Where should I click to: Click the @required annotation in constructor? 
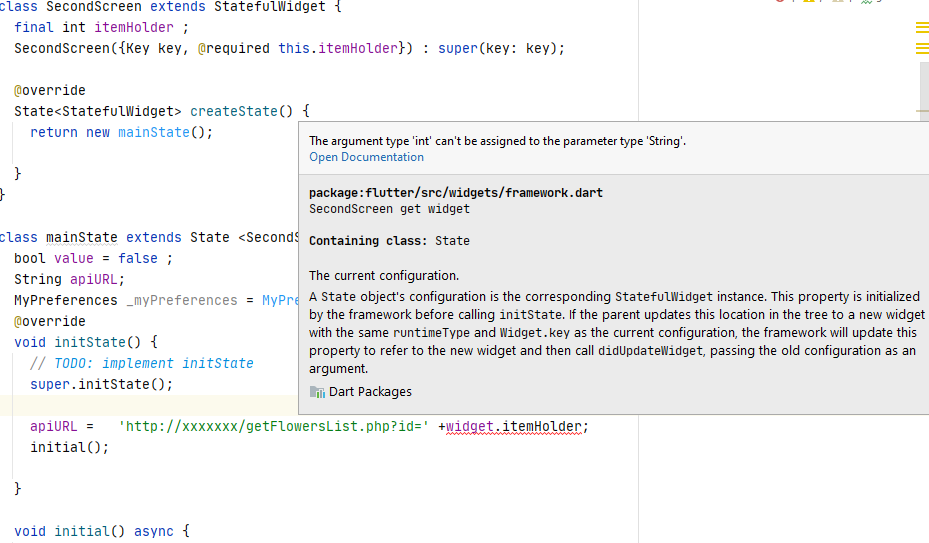pyautogui.click(x=233, y=49)
